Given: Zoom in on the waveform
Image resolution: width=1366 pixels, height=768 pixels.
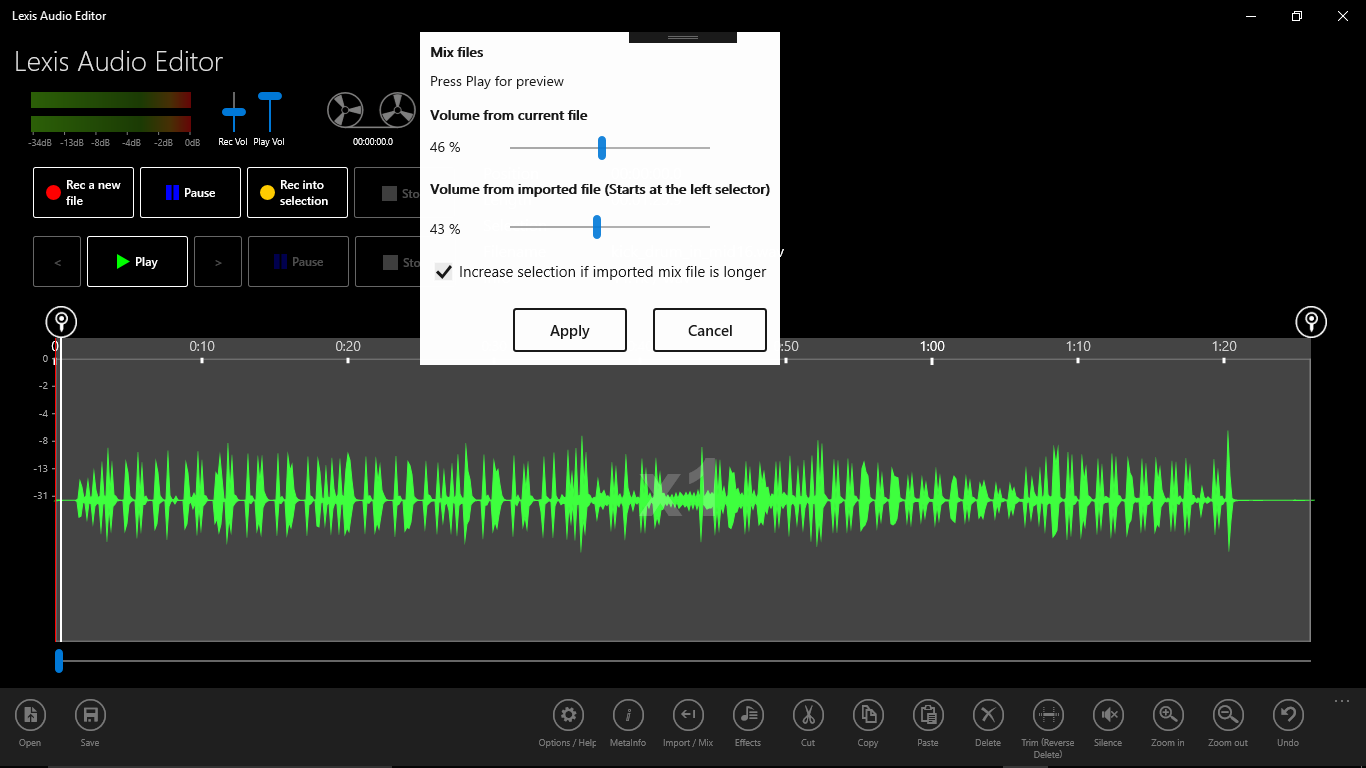Looking at the screenshot, I should point(1168,715).
